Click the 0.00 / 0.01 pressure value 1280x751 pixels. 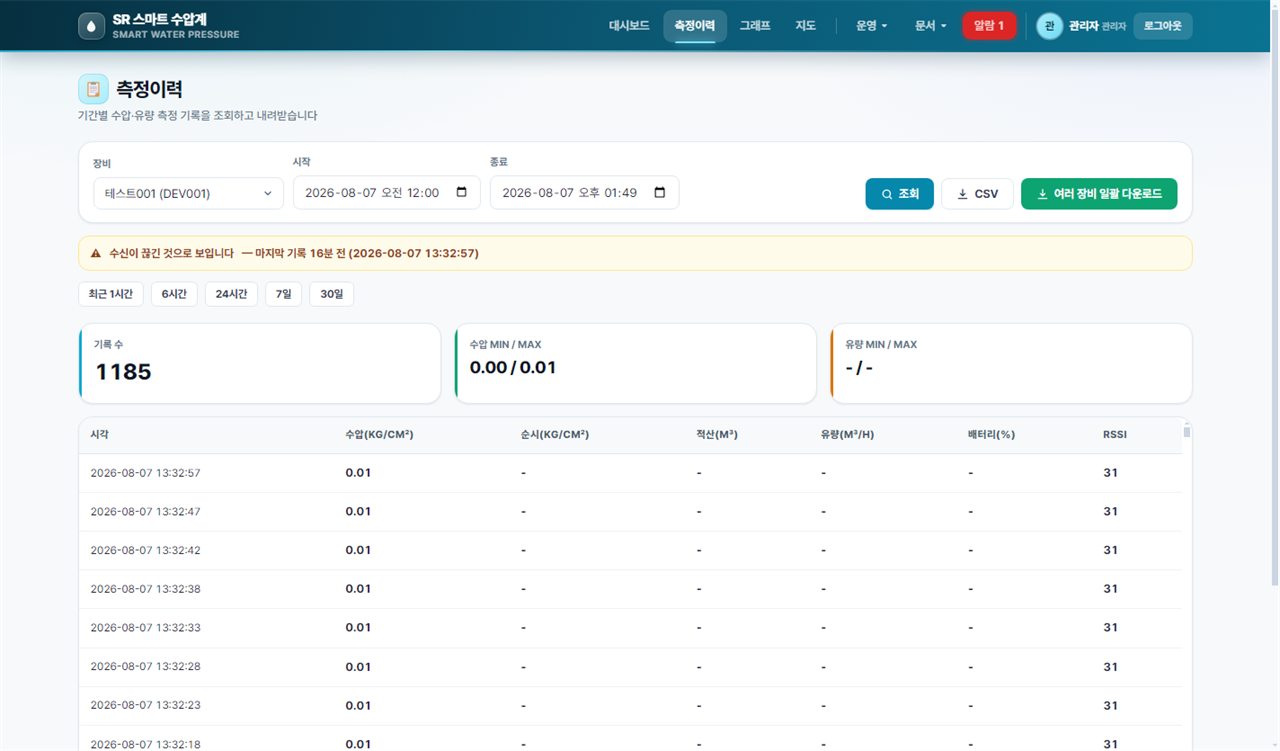513,368
